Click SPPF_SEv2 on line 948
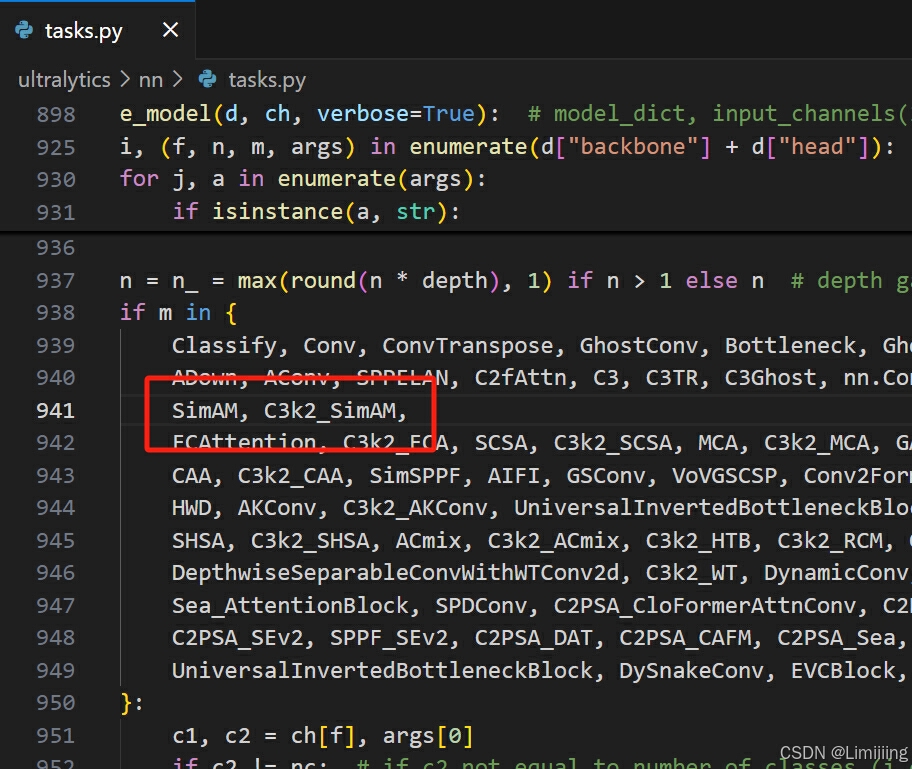 (x=389, y=638)
